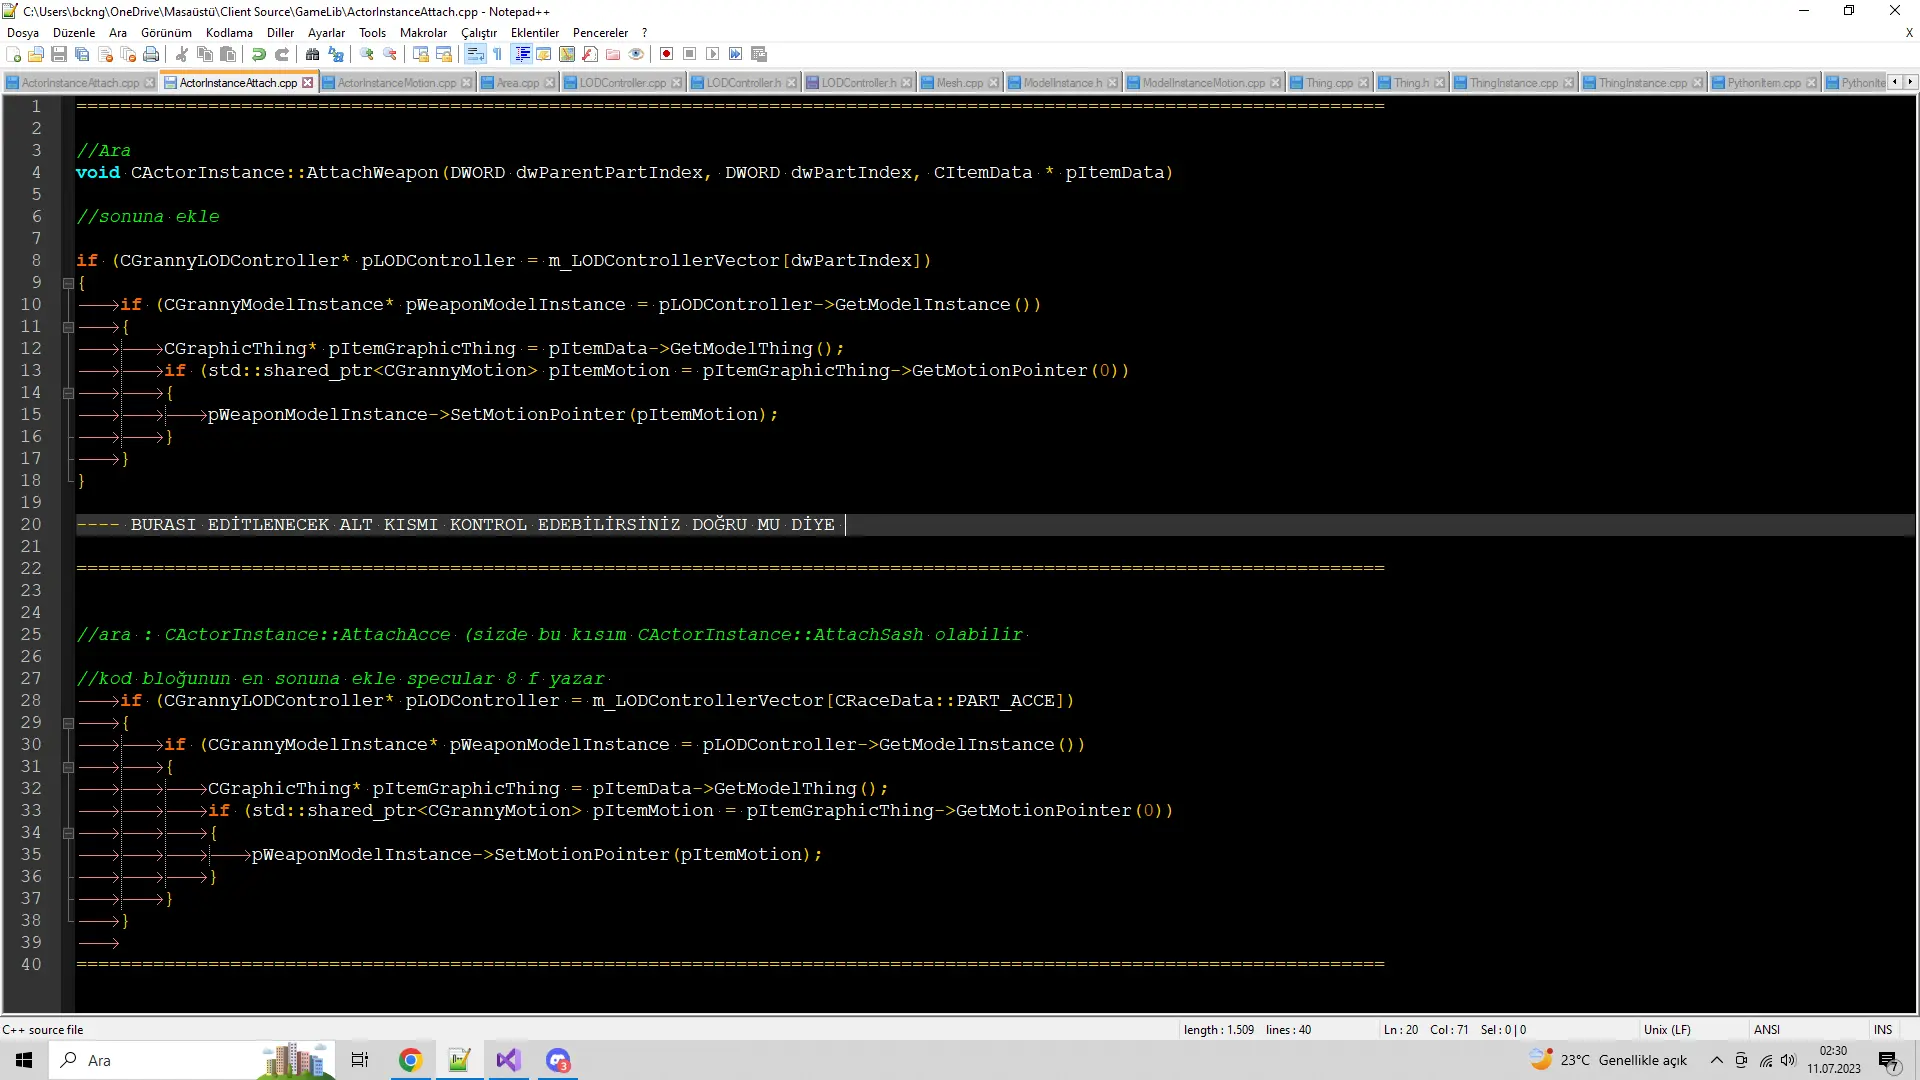The height and width of the screenshot is (1080, 1920).
Task: Open the Eklentiler menu
Action: (535, 33)
